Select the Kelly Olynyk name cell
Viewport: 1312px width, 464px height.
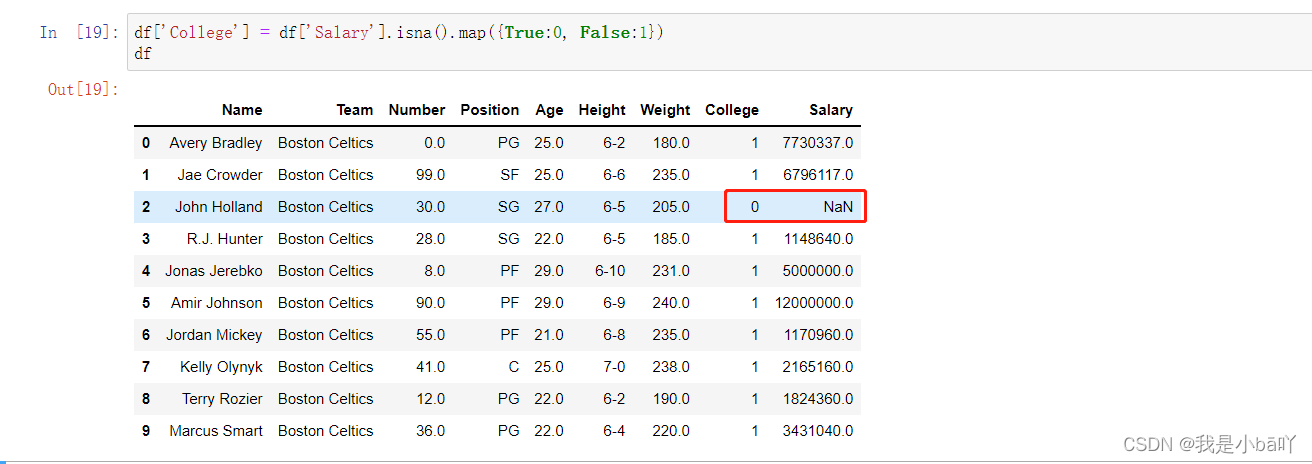pyautogui.click(x=221, y=367)
